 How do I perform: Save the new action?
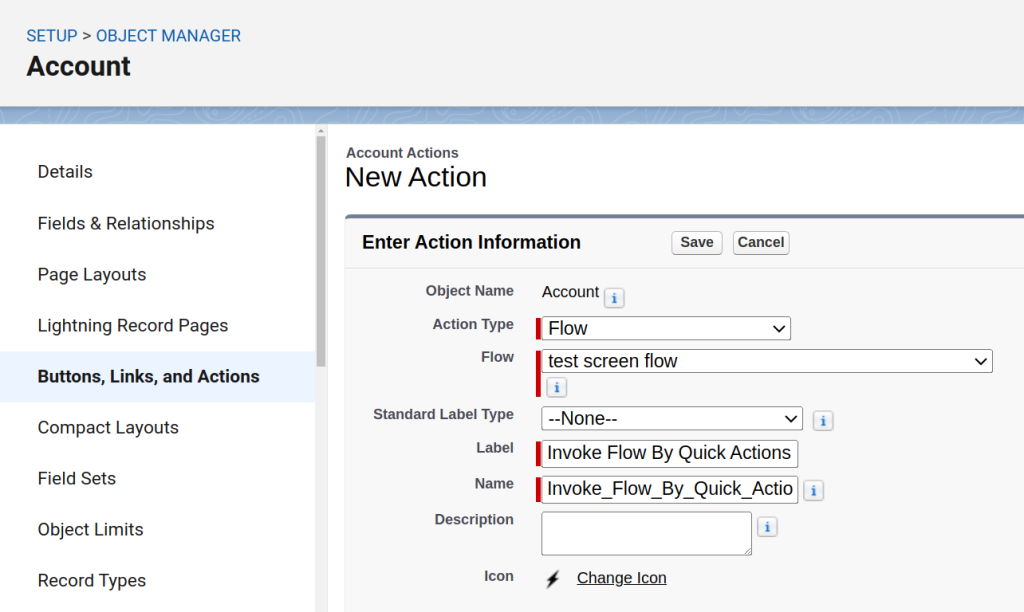click(697, 242)
